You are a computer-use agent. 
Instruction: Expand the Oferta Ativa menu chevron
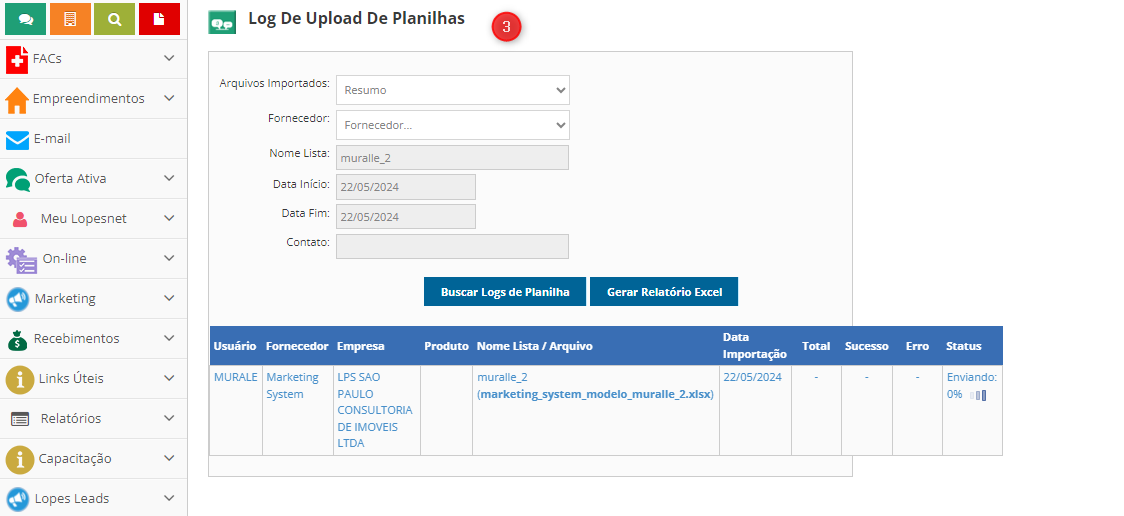pos(169,178)
